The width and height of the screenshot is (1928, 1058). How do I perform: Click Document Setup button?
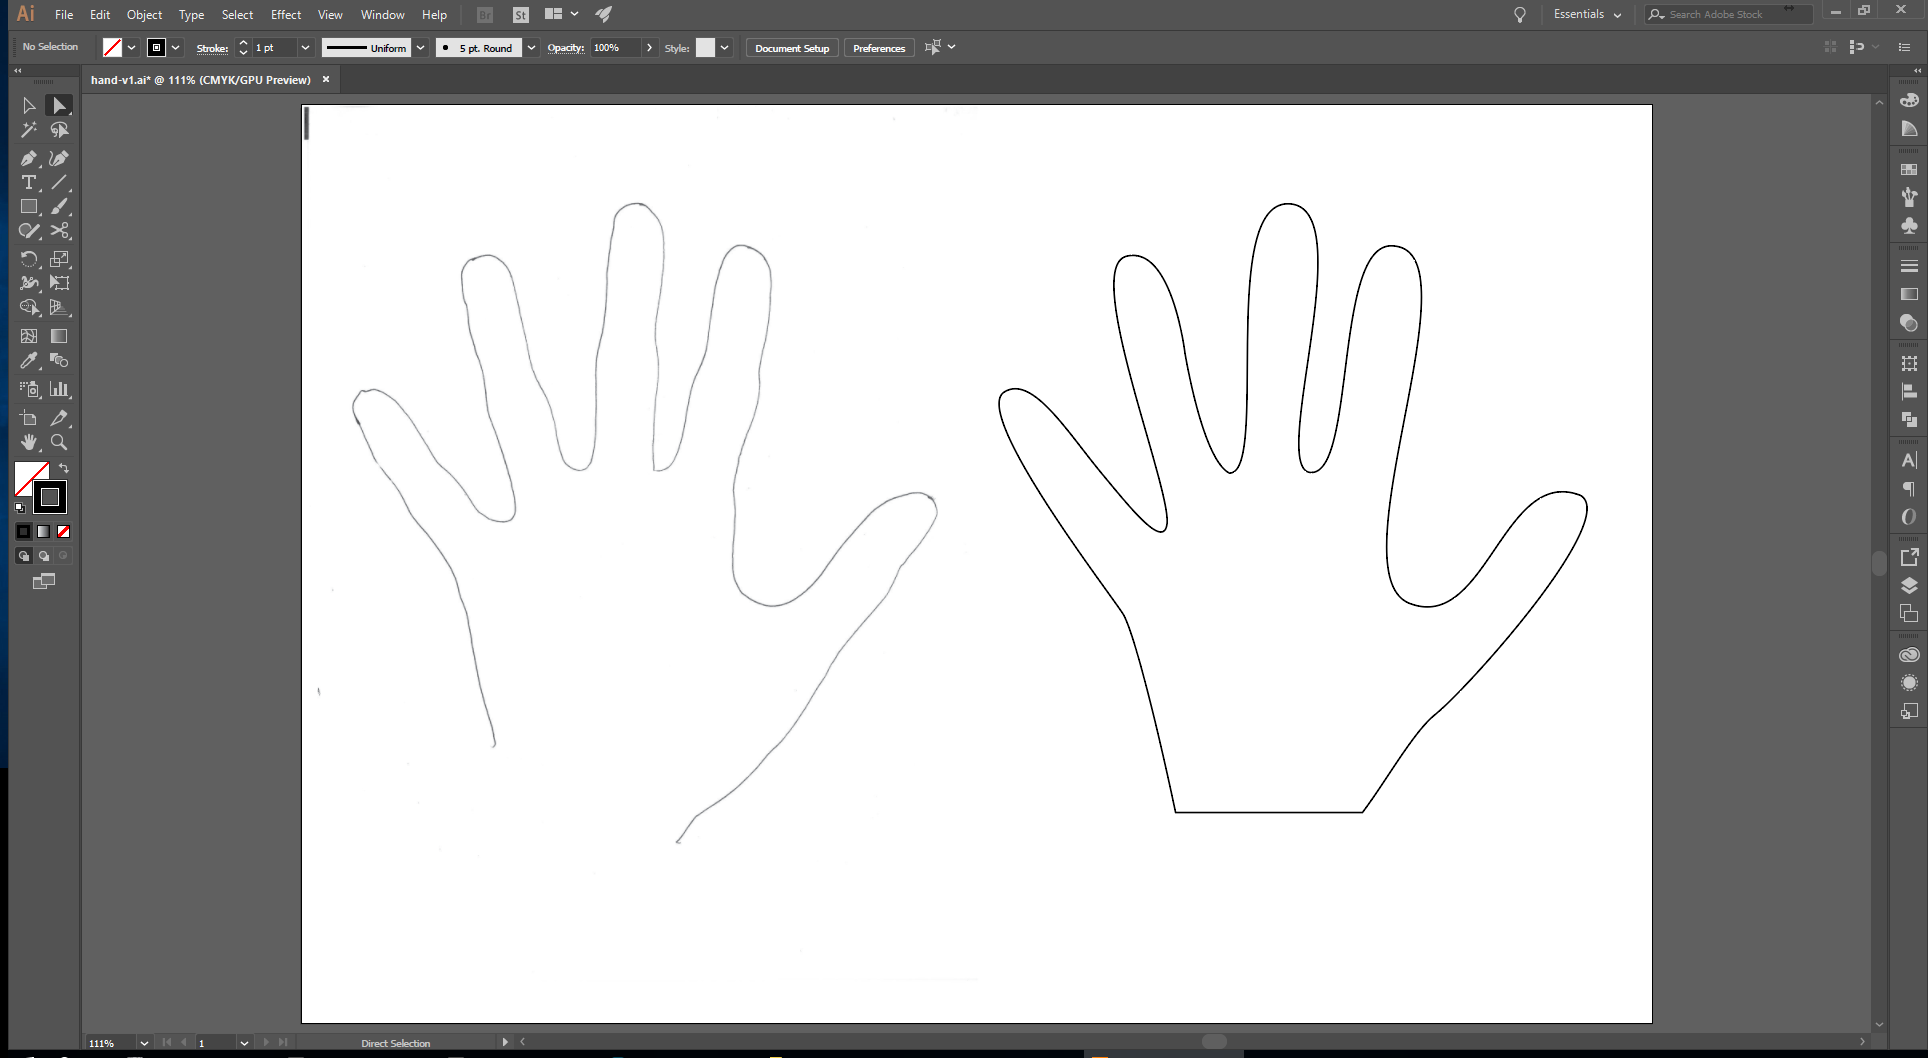click(x=792, y=48)
